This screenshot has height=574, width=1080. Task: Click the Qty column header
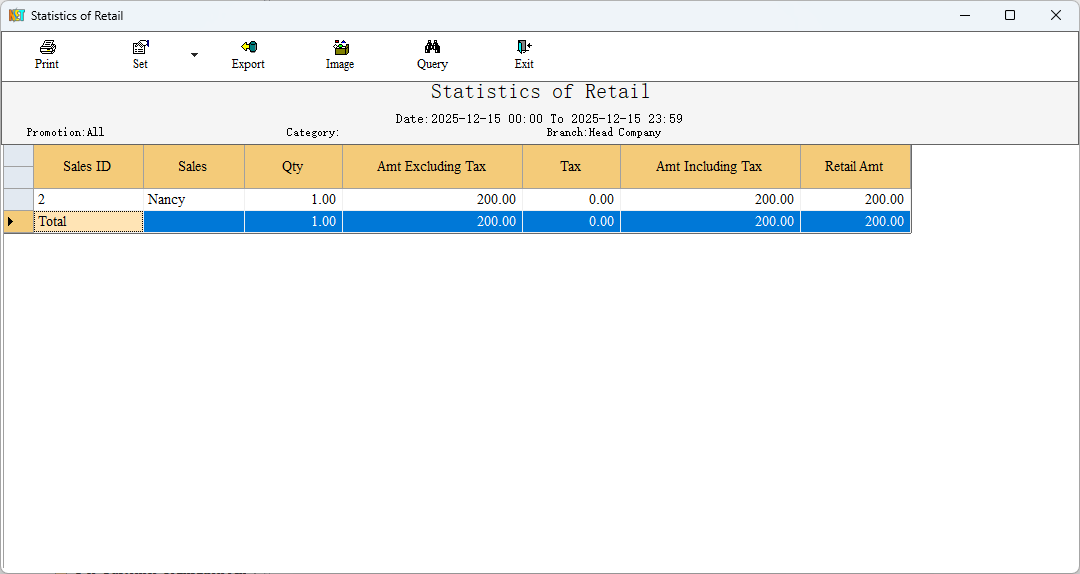pos(292,167)
